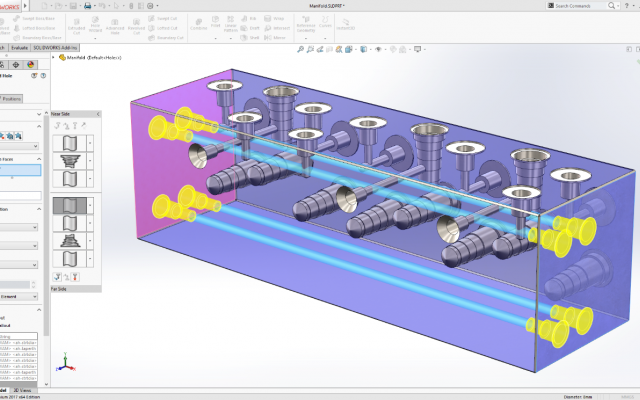Click the Zoom to Fit icon
640x400 pixels.
pyautogui.click(x=300, y=49)
